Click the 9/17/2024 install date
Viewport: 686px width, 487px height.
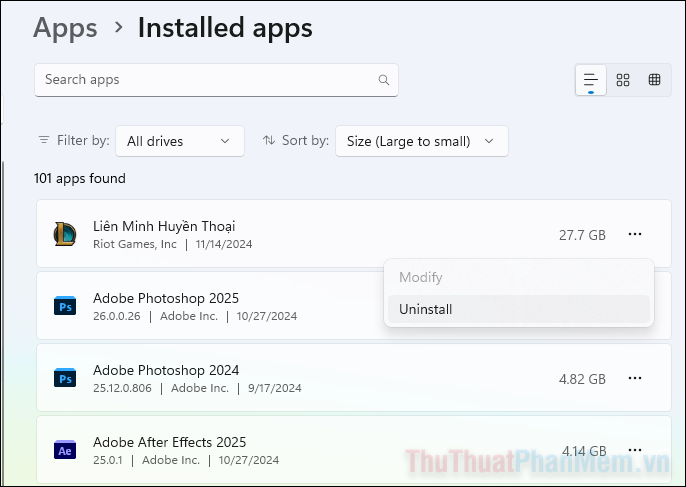coord(275,388)
